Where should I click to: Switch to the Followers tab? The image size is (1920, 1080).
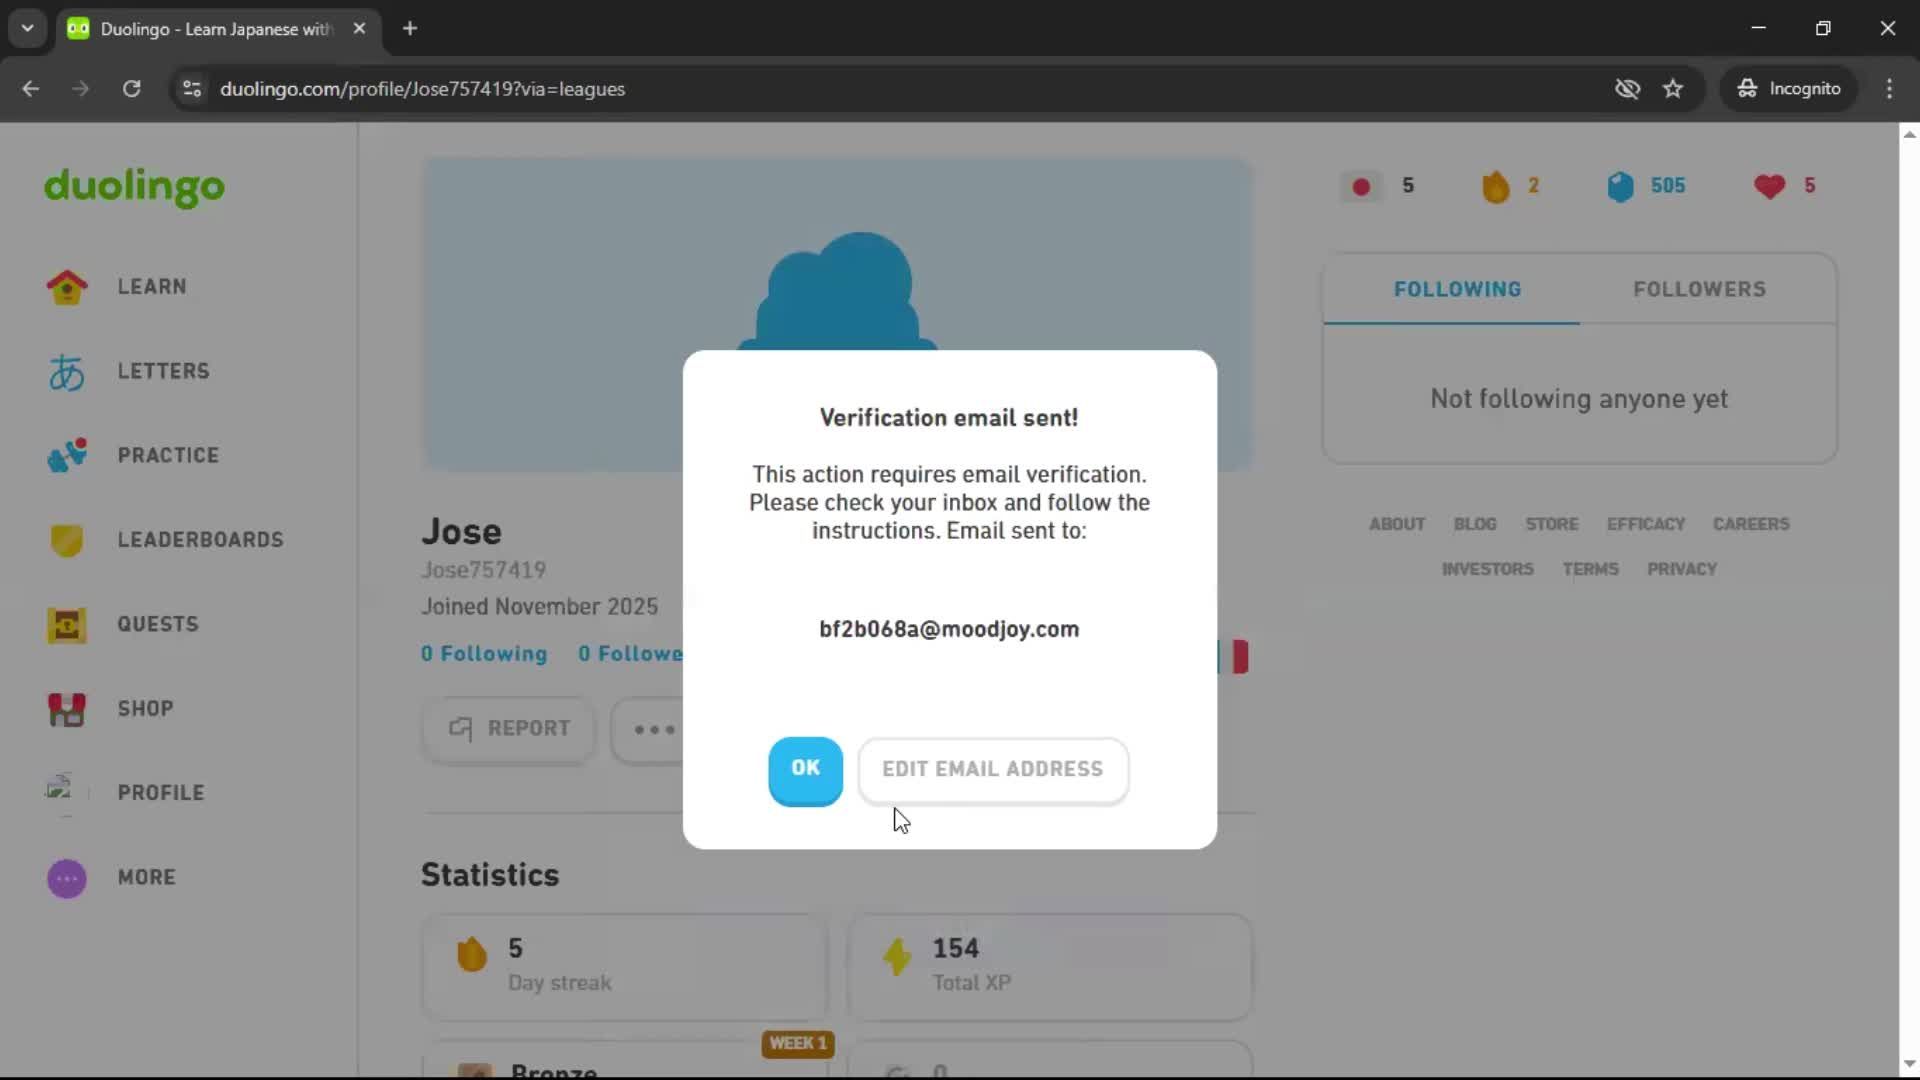point(1699,289)
